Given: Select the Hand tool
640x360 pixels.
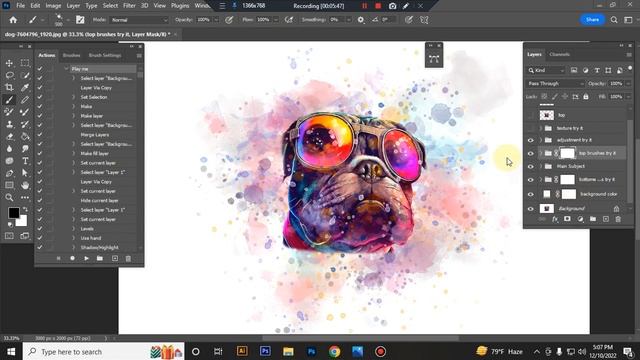Looking at the screenshot, I should point(25,185).
